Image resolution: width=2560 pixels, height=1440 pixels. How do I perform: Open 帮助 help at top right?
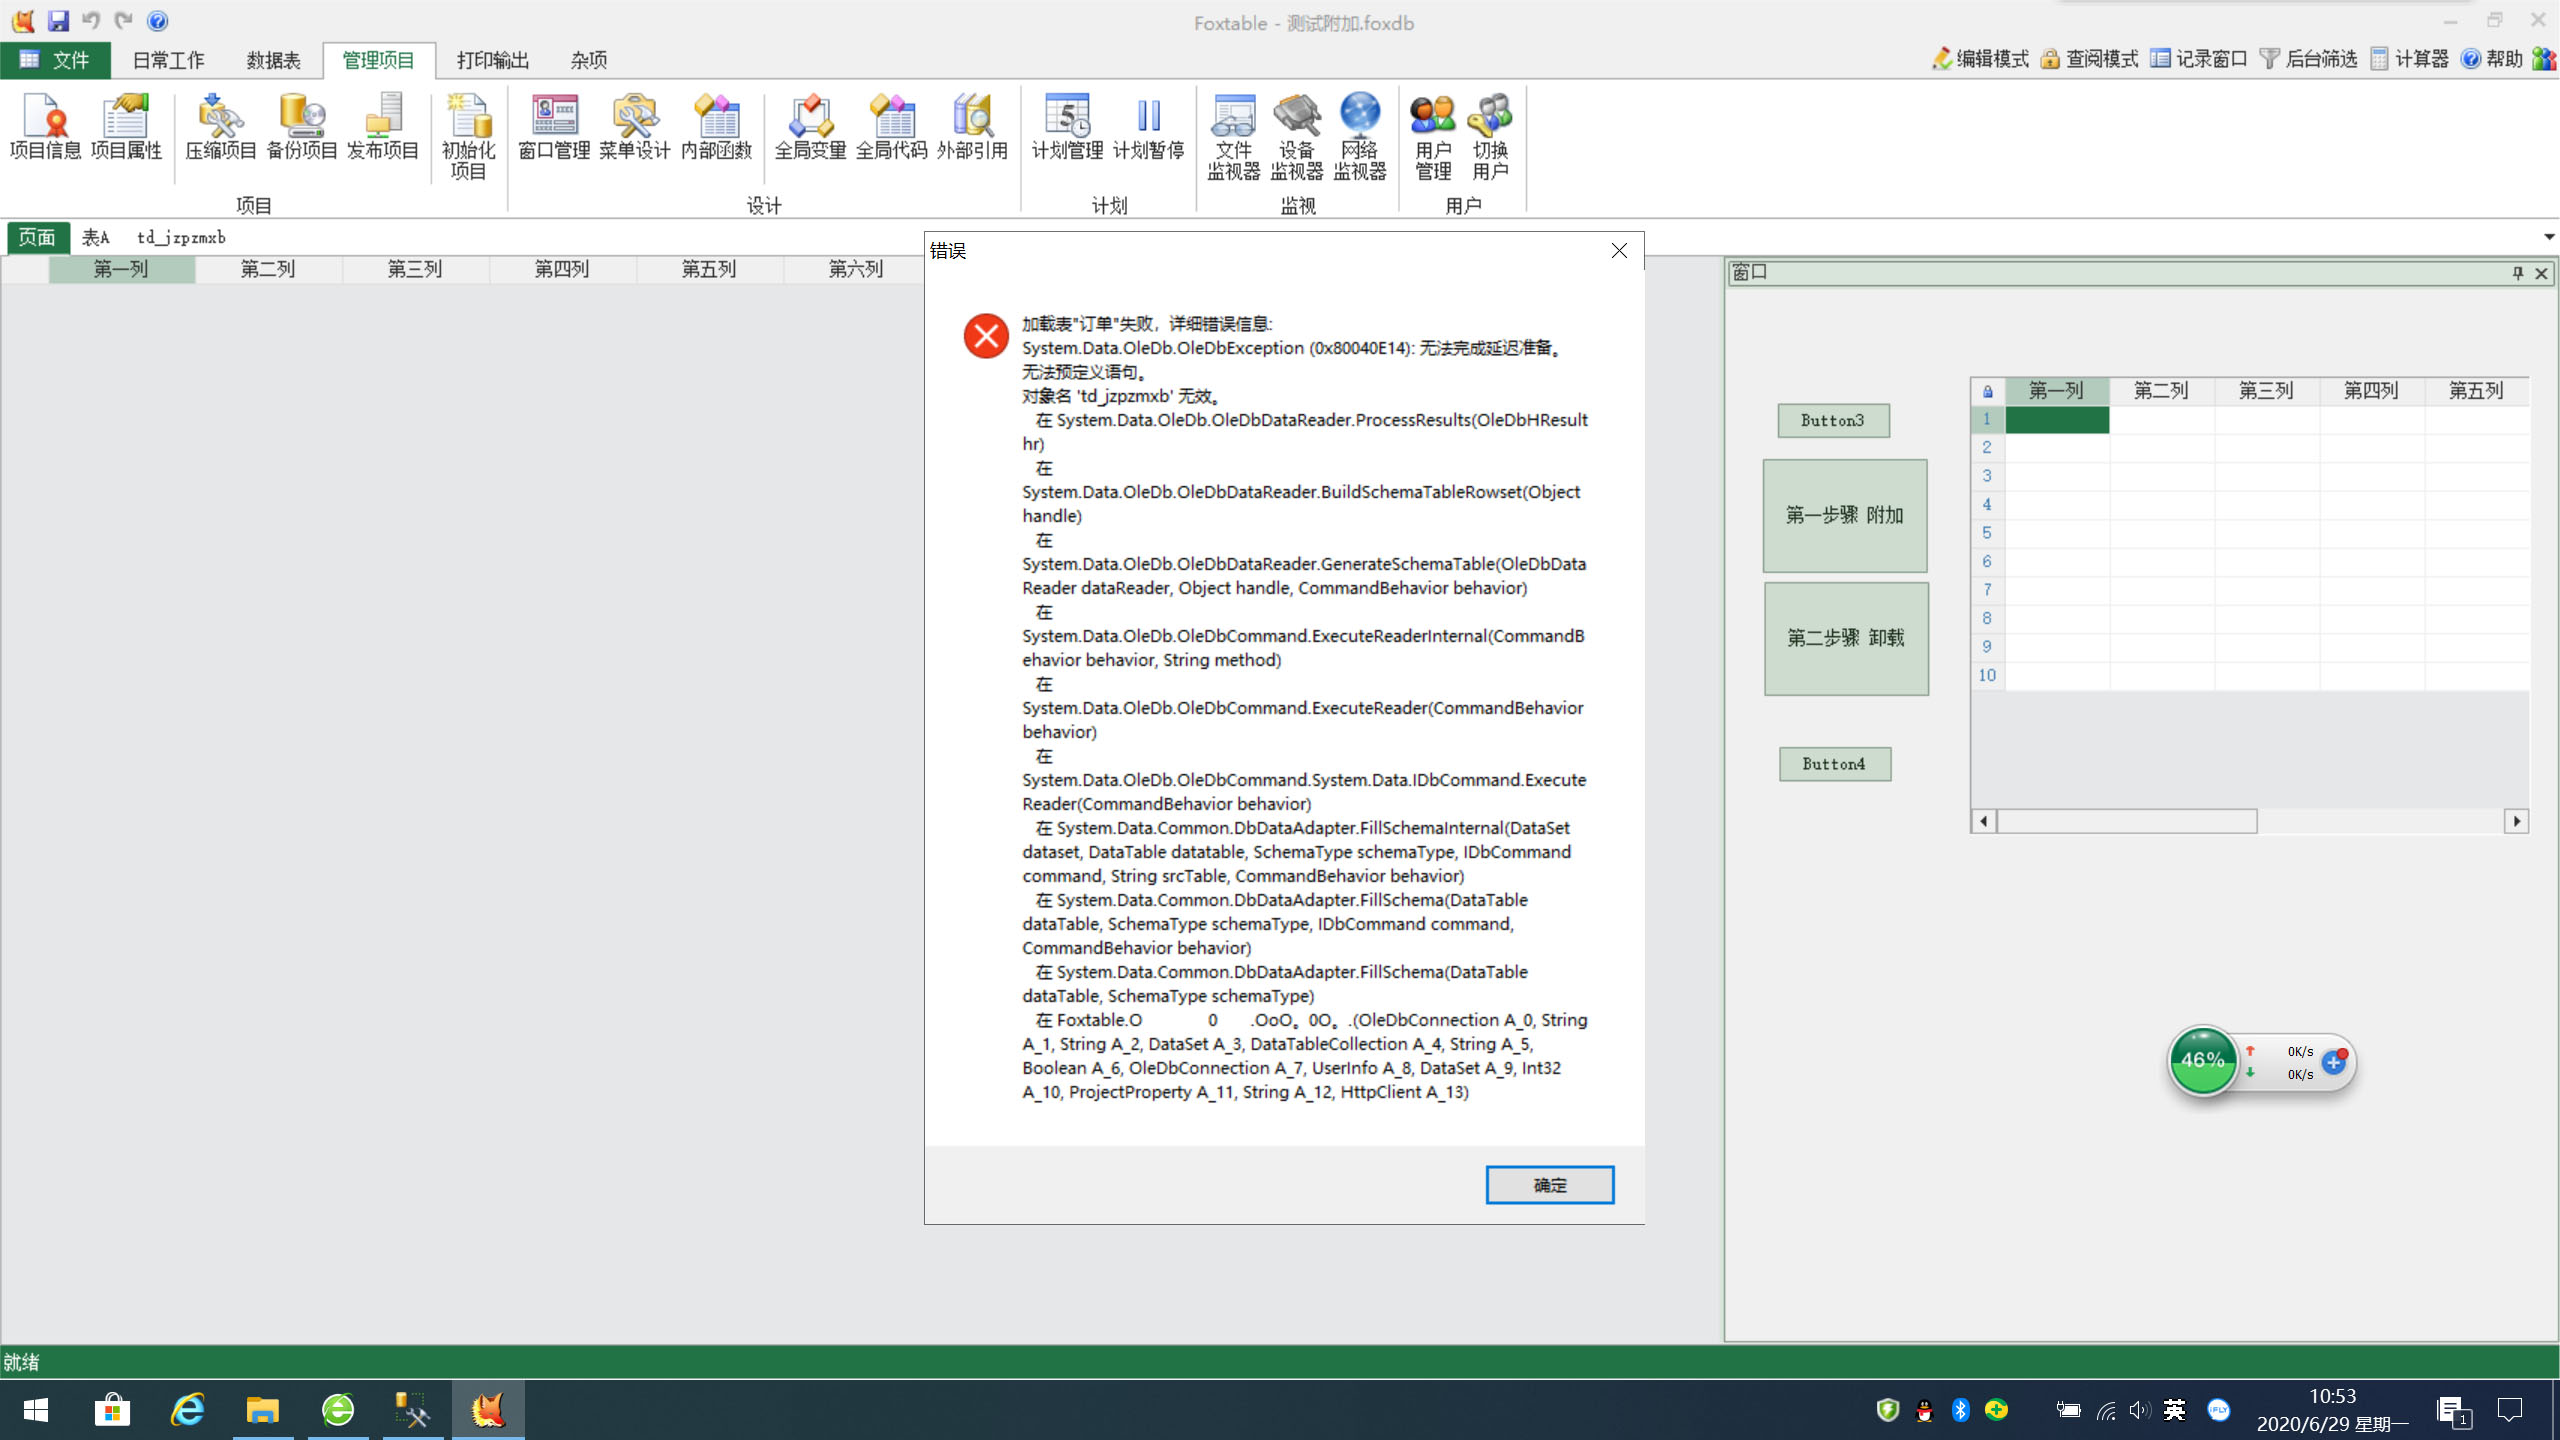tap(2492, 59)
